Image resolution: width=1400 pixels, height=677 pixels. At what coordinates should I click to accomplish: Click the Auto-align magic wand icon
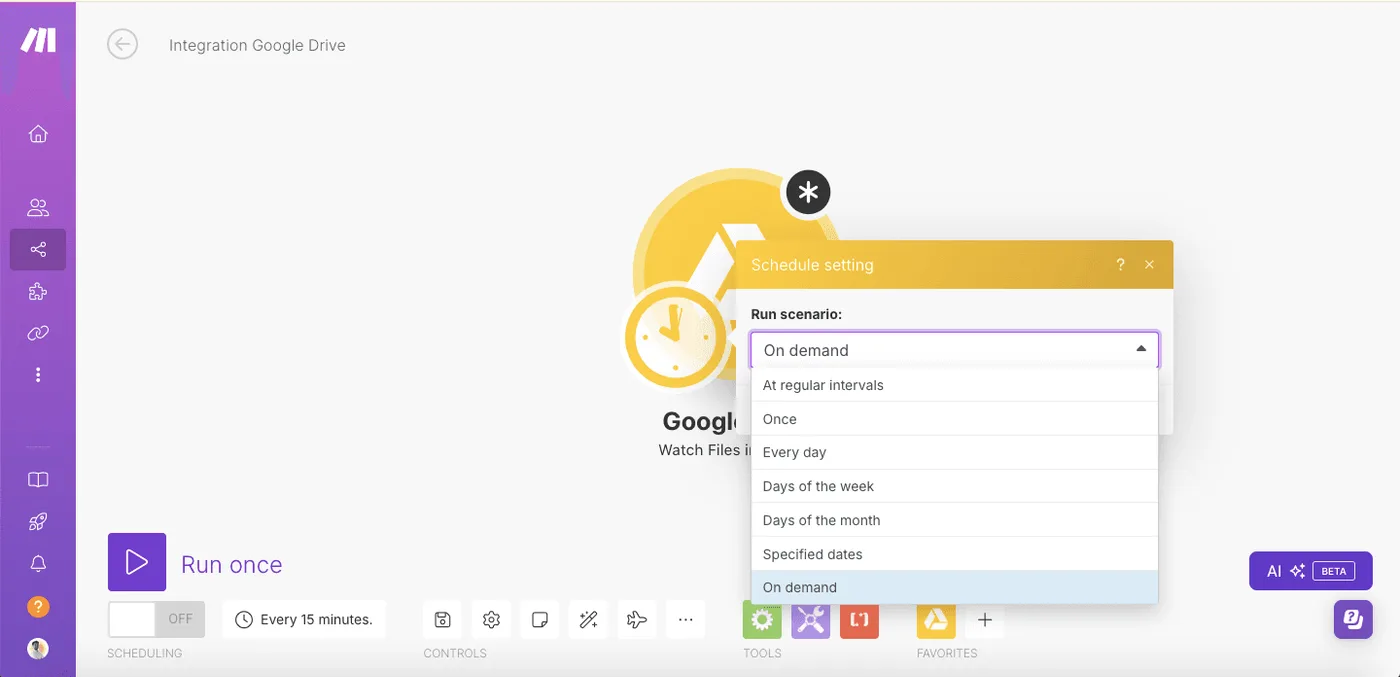click(588, 620)
